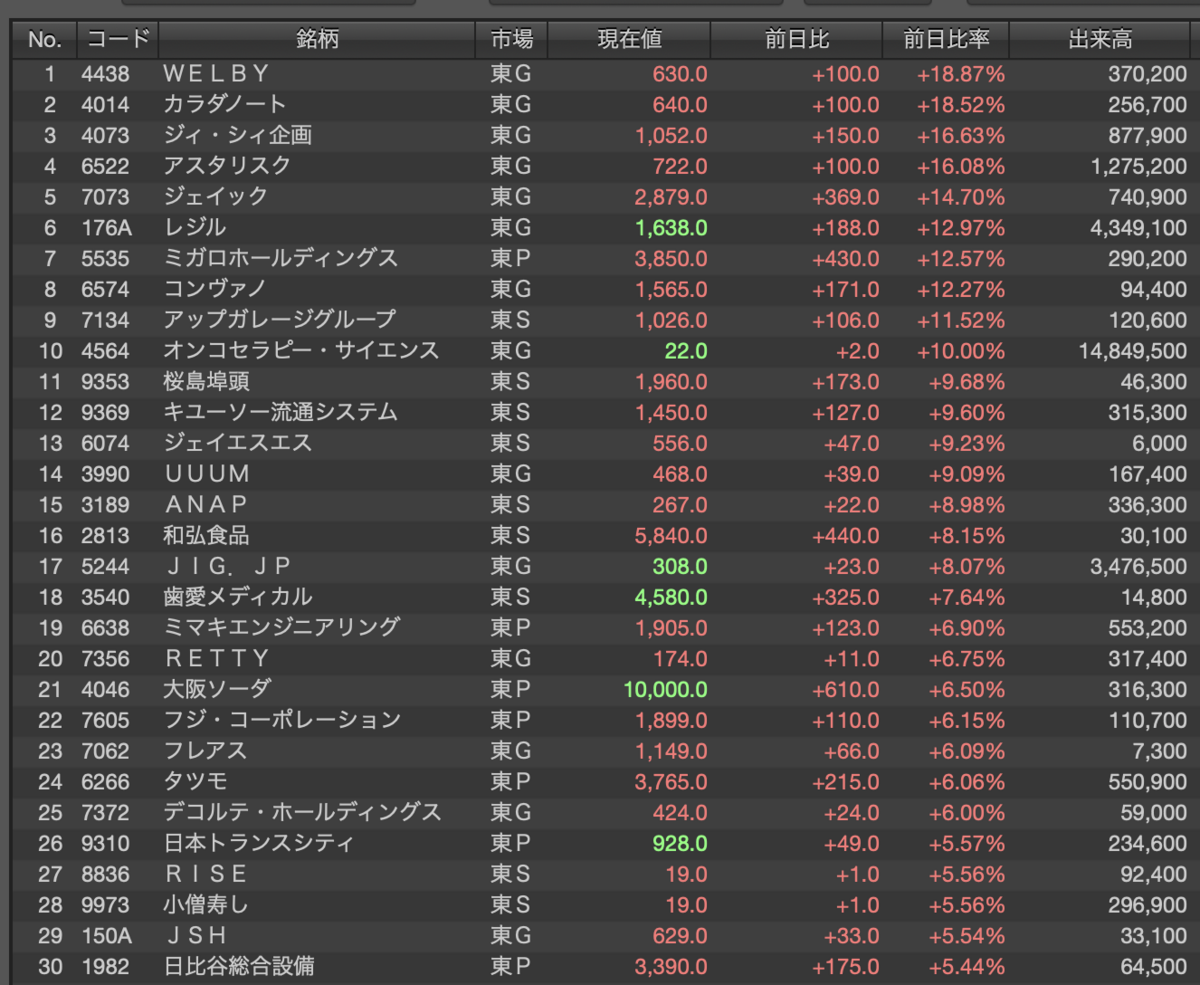Viewport: 1200px width, 985px height.
Task: Click the ジェイエスエス stock name
Action: [237, 443]
